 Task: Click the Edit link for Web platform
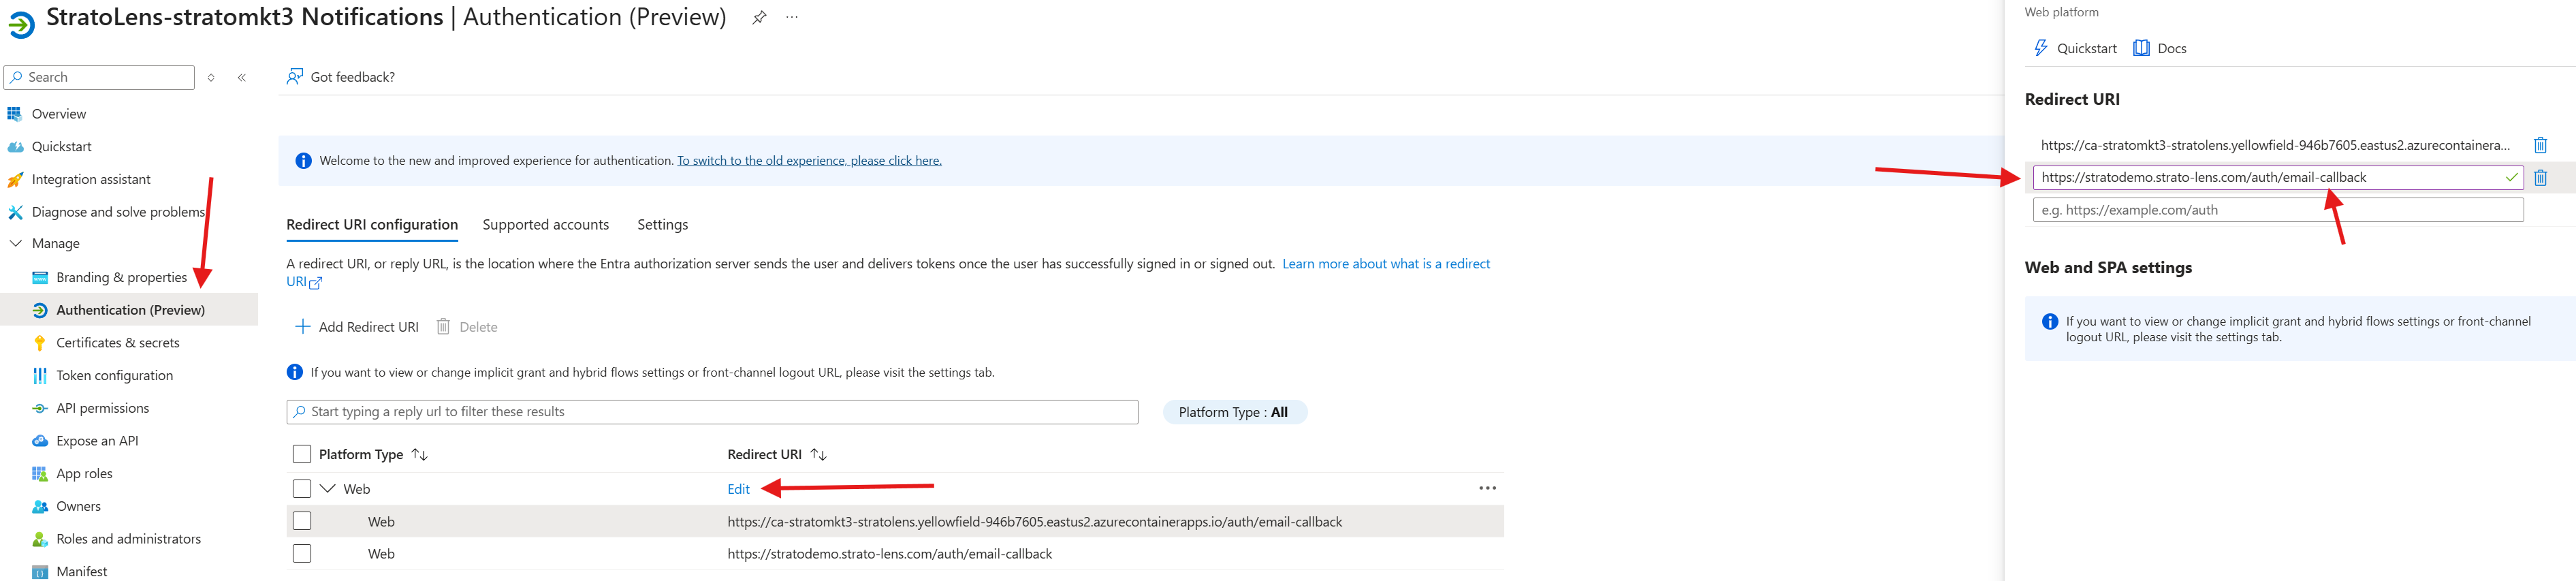pyautogui.click(x=738, y=489)
